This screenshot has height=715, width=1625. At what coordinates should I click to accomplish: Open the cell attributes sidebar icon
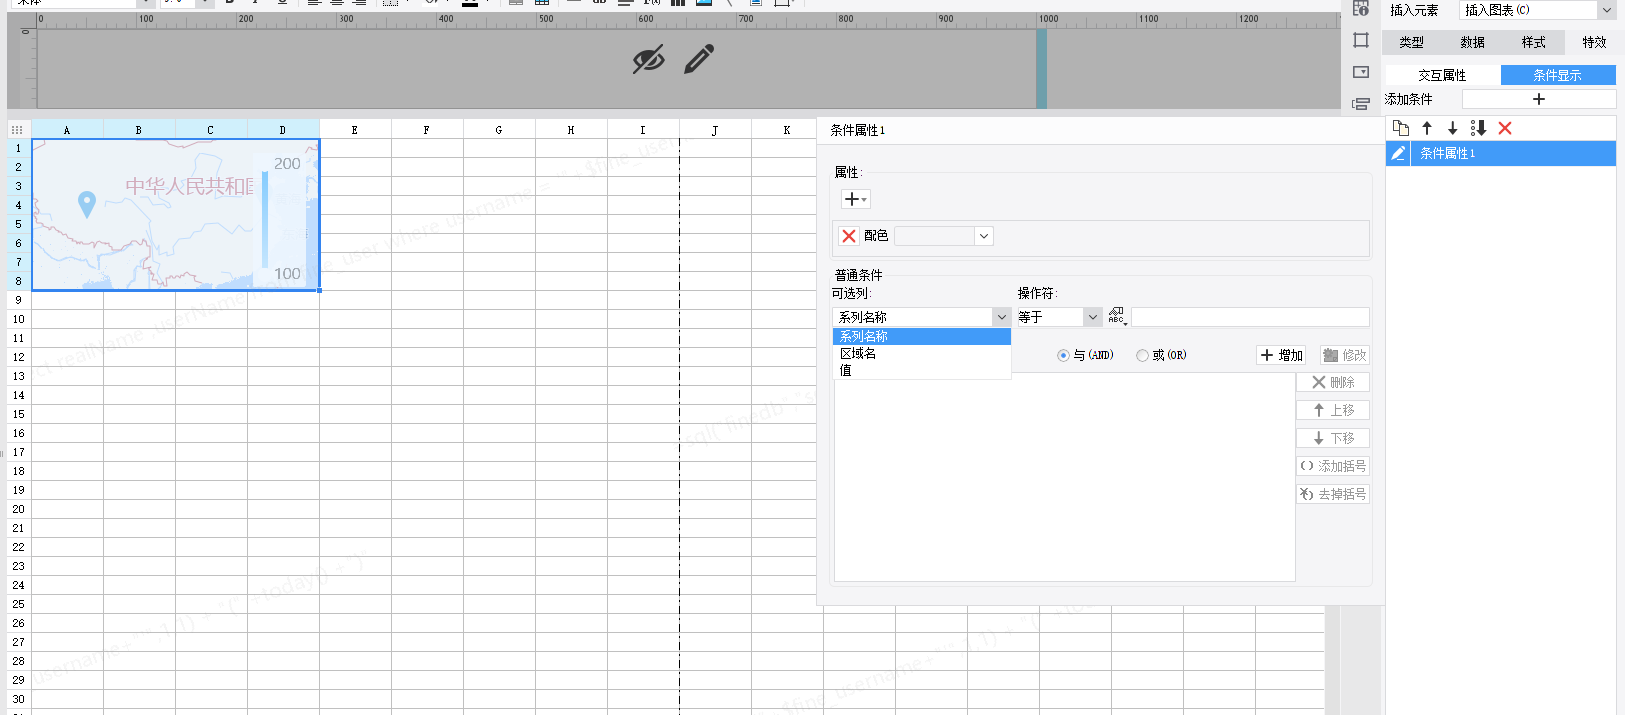click(1361, 9)
